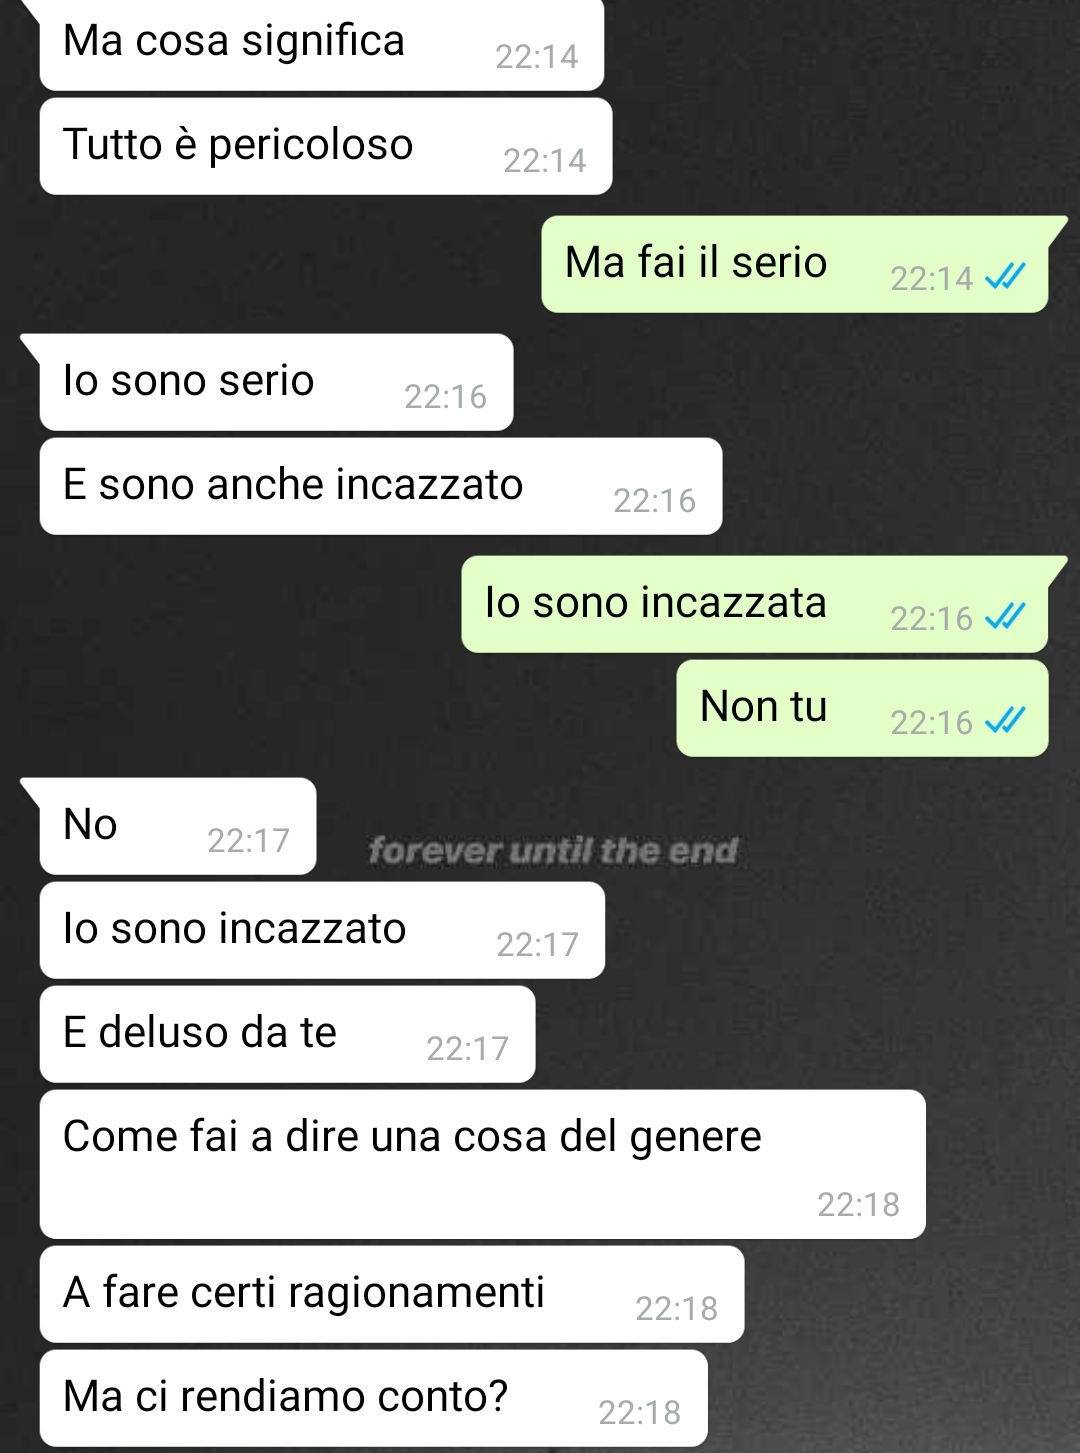1080x1453 pixels.
Task: Select the 'E deluso da te' bubble
Action: click(287, 1034)
